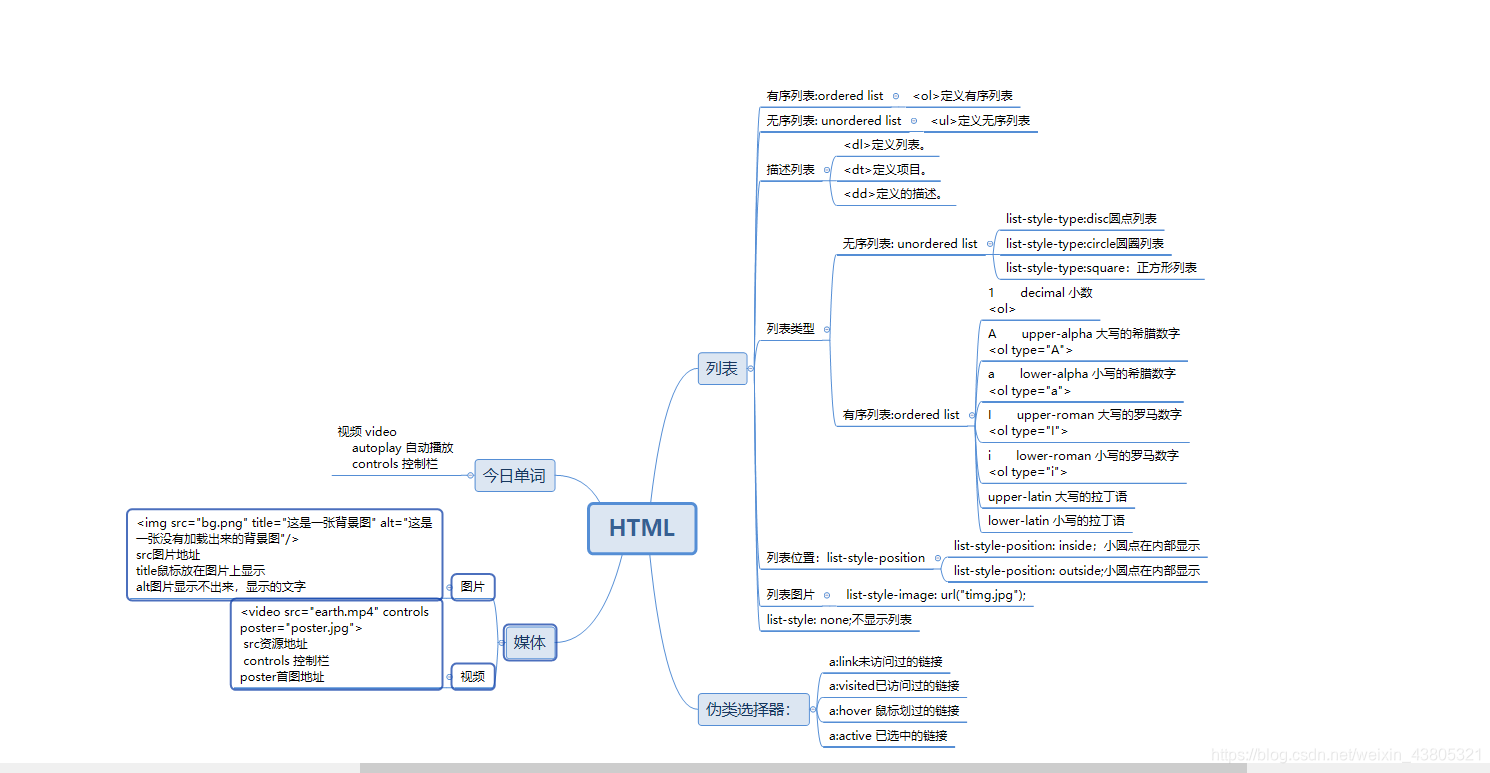Click the lower-latin 小写的拉丁语 node

(x=1056, y=521)
